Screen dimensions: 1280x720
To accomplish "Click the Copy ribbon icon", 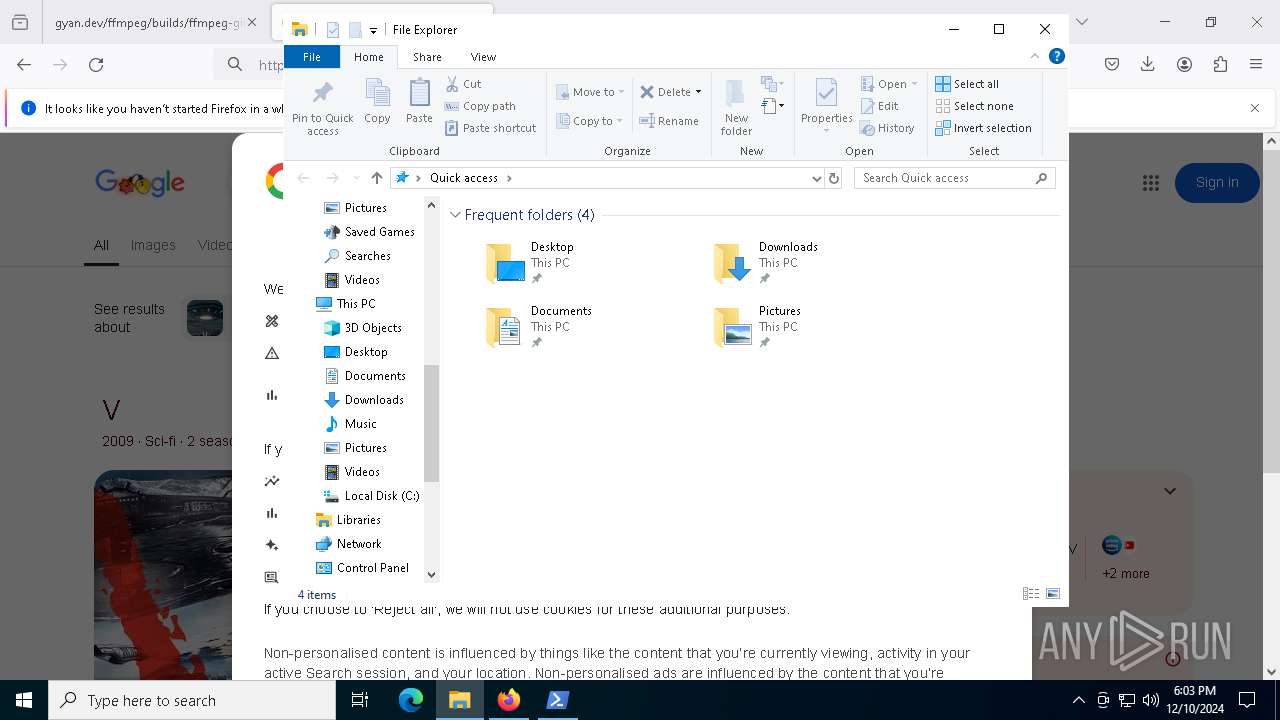I will 377,102.
